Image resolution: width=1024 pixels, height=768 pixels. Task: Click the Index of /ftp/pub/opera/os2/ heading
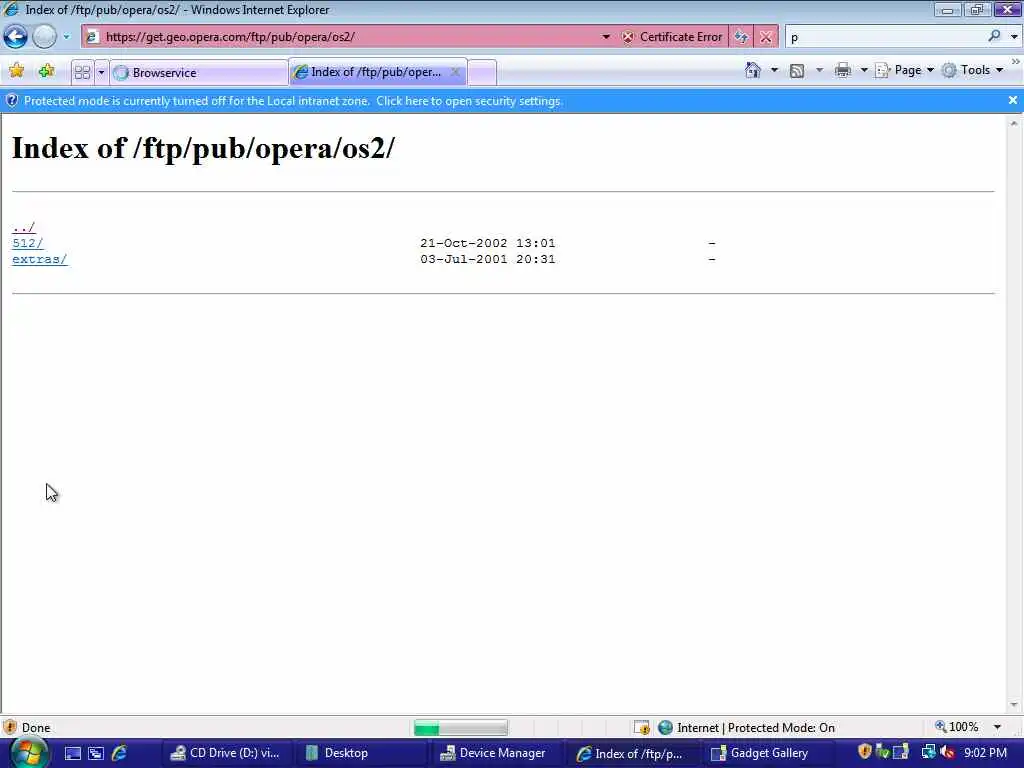pyautogui.click(x=203, y=148)
